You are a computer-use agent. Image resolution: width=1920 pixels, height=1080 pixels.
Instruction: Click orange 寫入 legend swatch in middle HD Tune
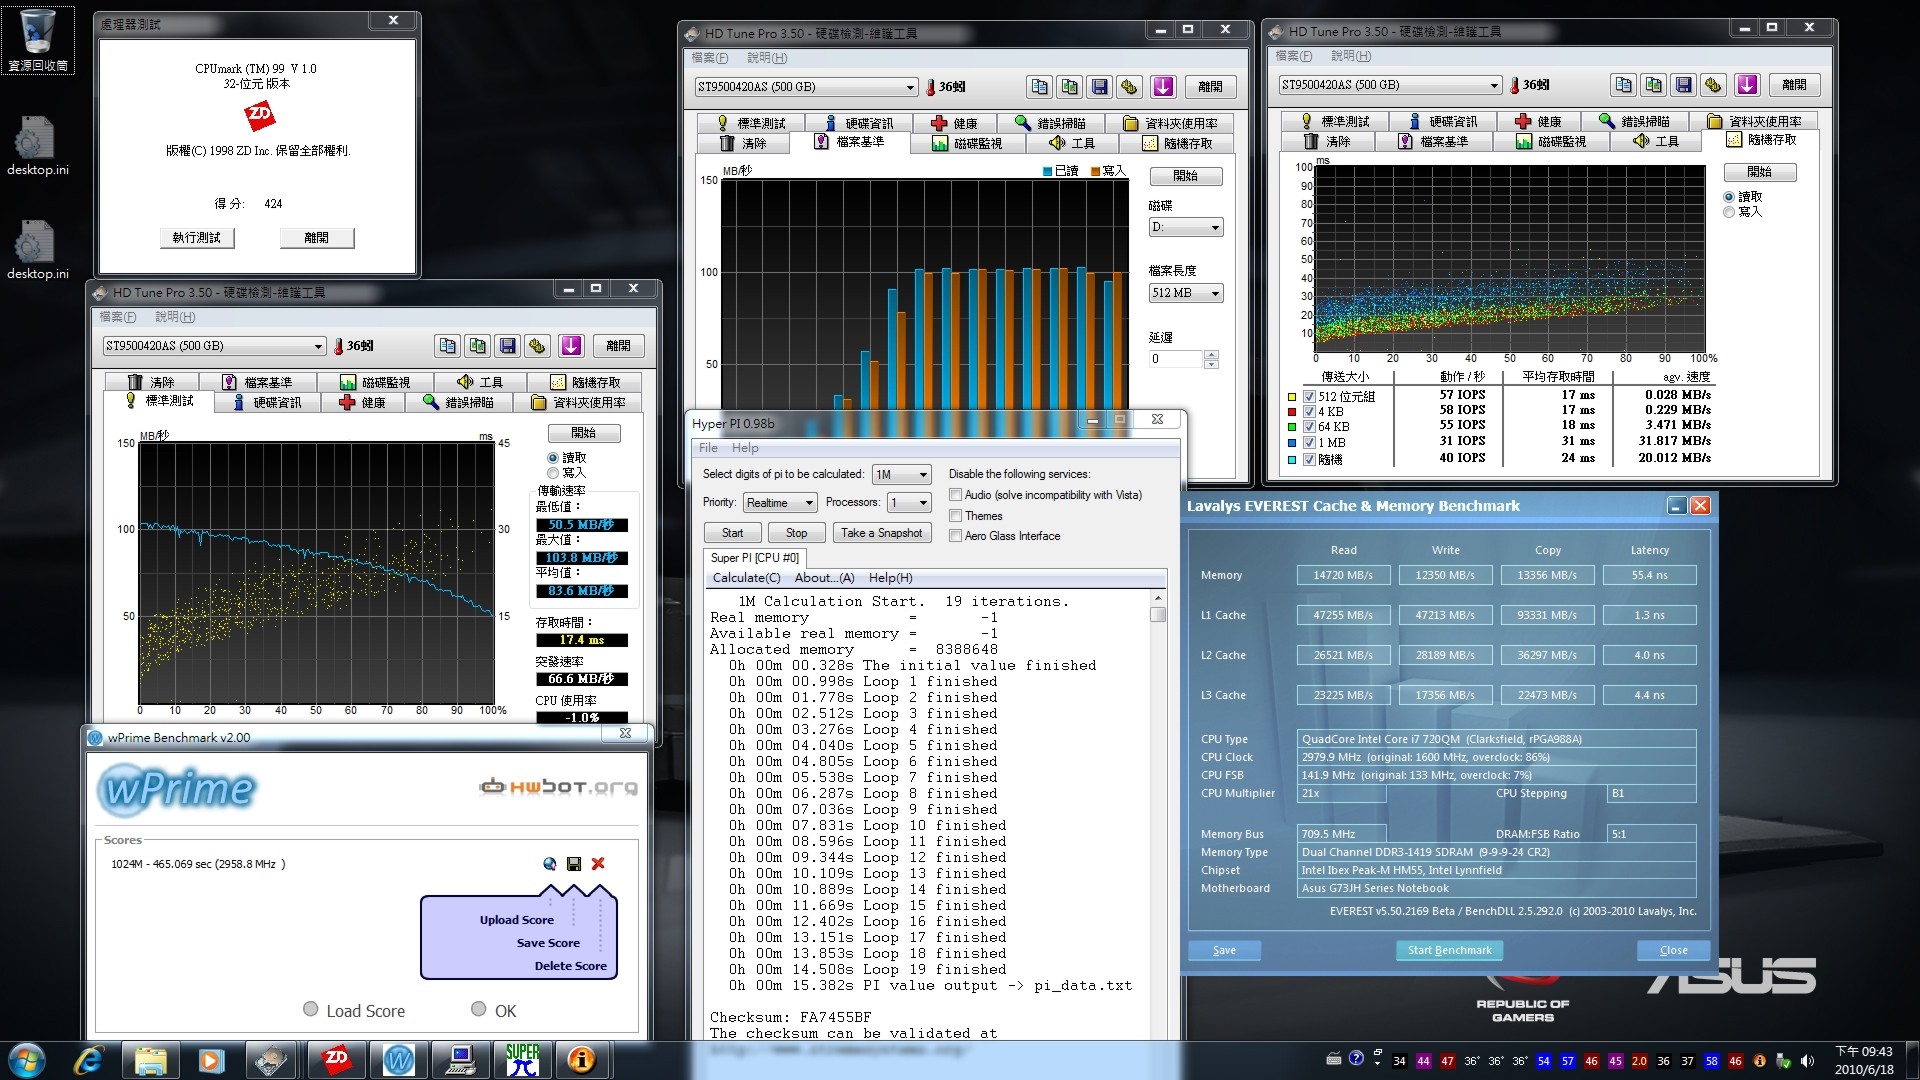click(1095, 171)
